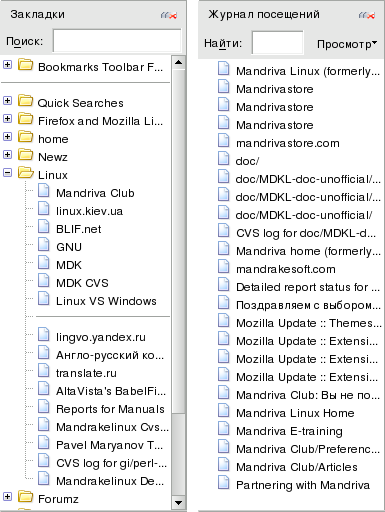Screen dimensions: 385x512
Task: Focus the Найти history search field
Action: coord(277,43)
